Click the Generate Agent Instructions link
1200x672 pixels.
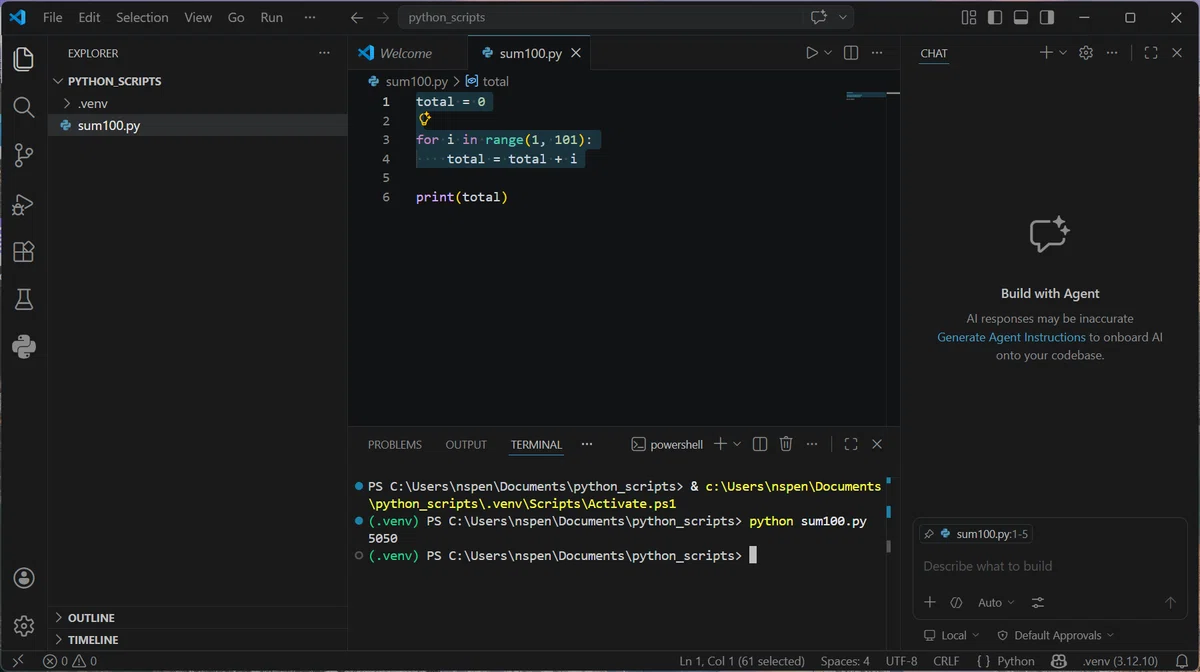pos(1011,337)
